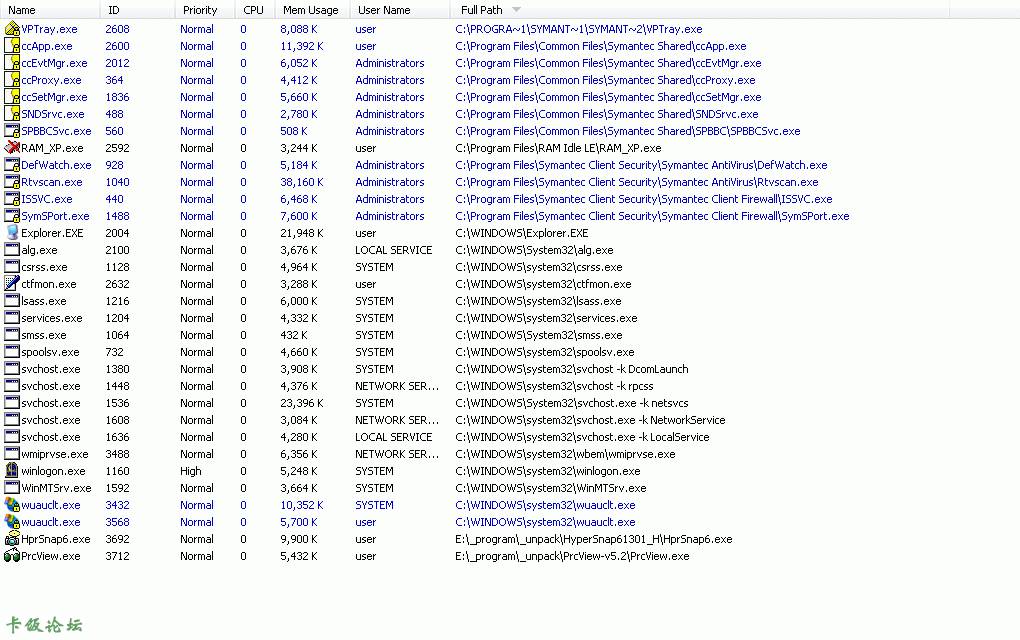Click the Explorer.EXE process icon
This screenshot has width=1020, height=640.
tap(12, 232)
